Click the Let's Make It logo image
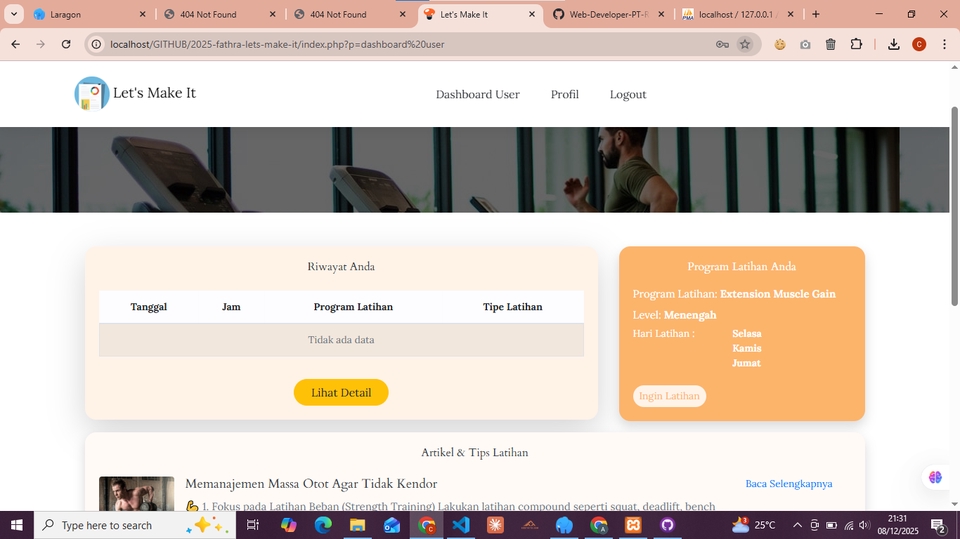Viewport: 960px width, 539px height. (92, 94)
